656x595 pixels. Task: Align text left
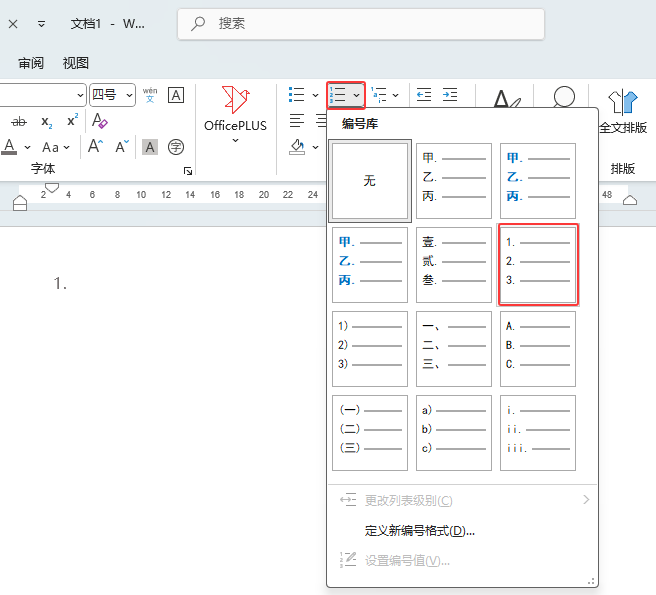297,121
